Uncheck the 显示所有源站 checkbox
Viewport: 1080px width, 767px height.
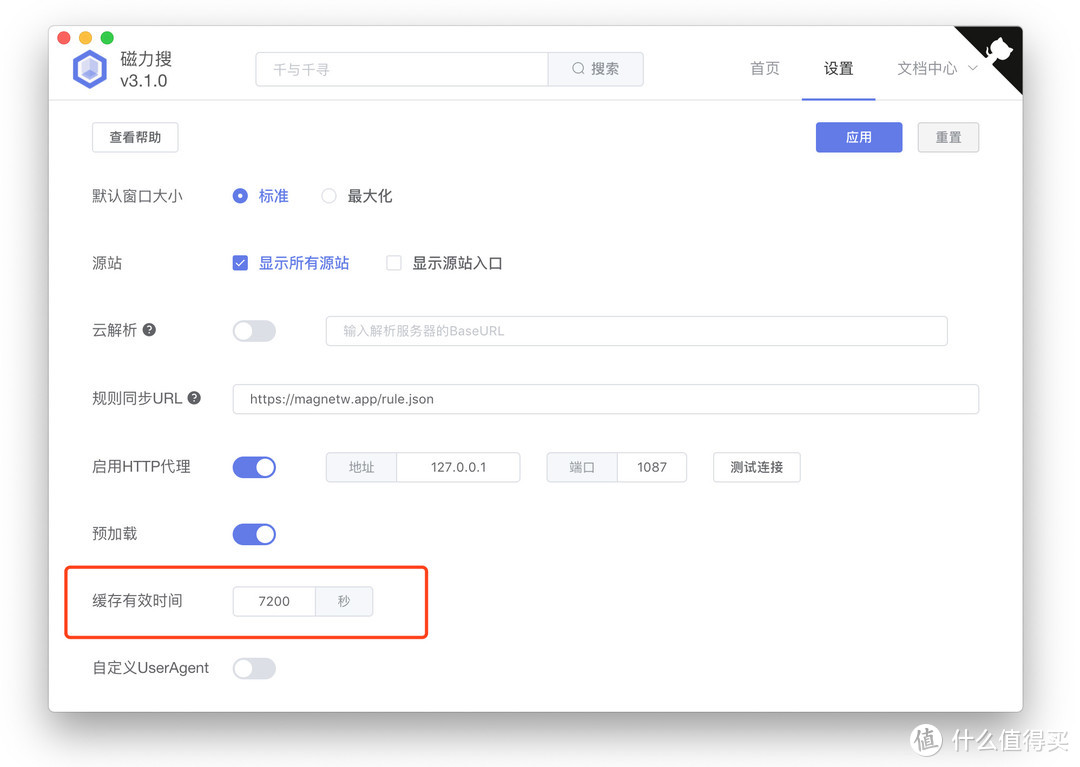tap(240, 263)
